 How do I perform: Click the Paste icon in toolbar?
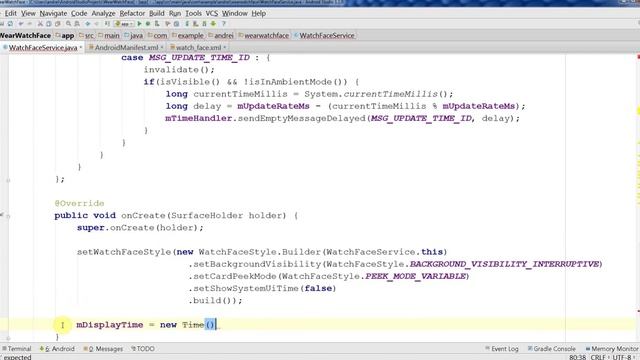coord(58,24)
